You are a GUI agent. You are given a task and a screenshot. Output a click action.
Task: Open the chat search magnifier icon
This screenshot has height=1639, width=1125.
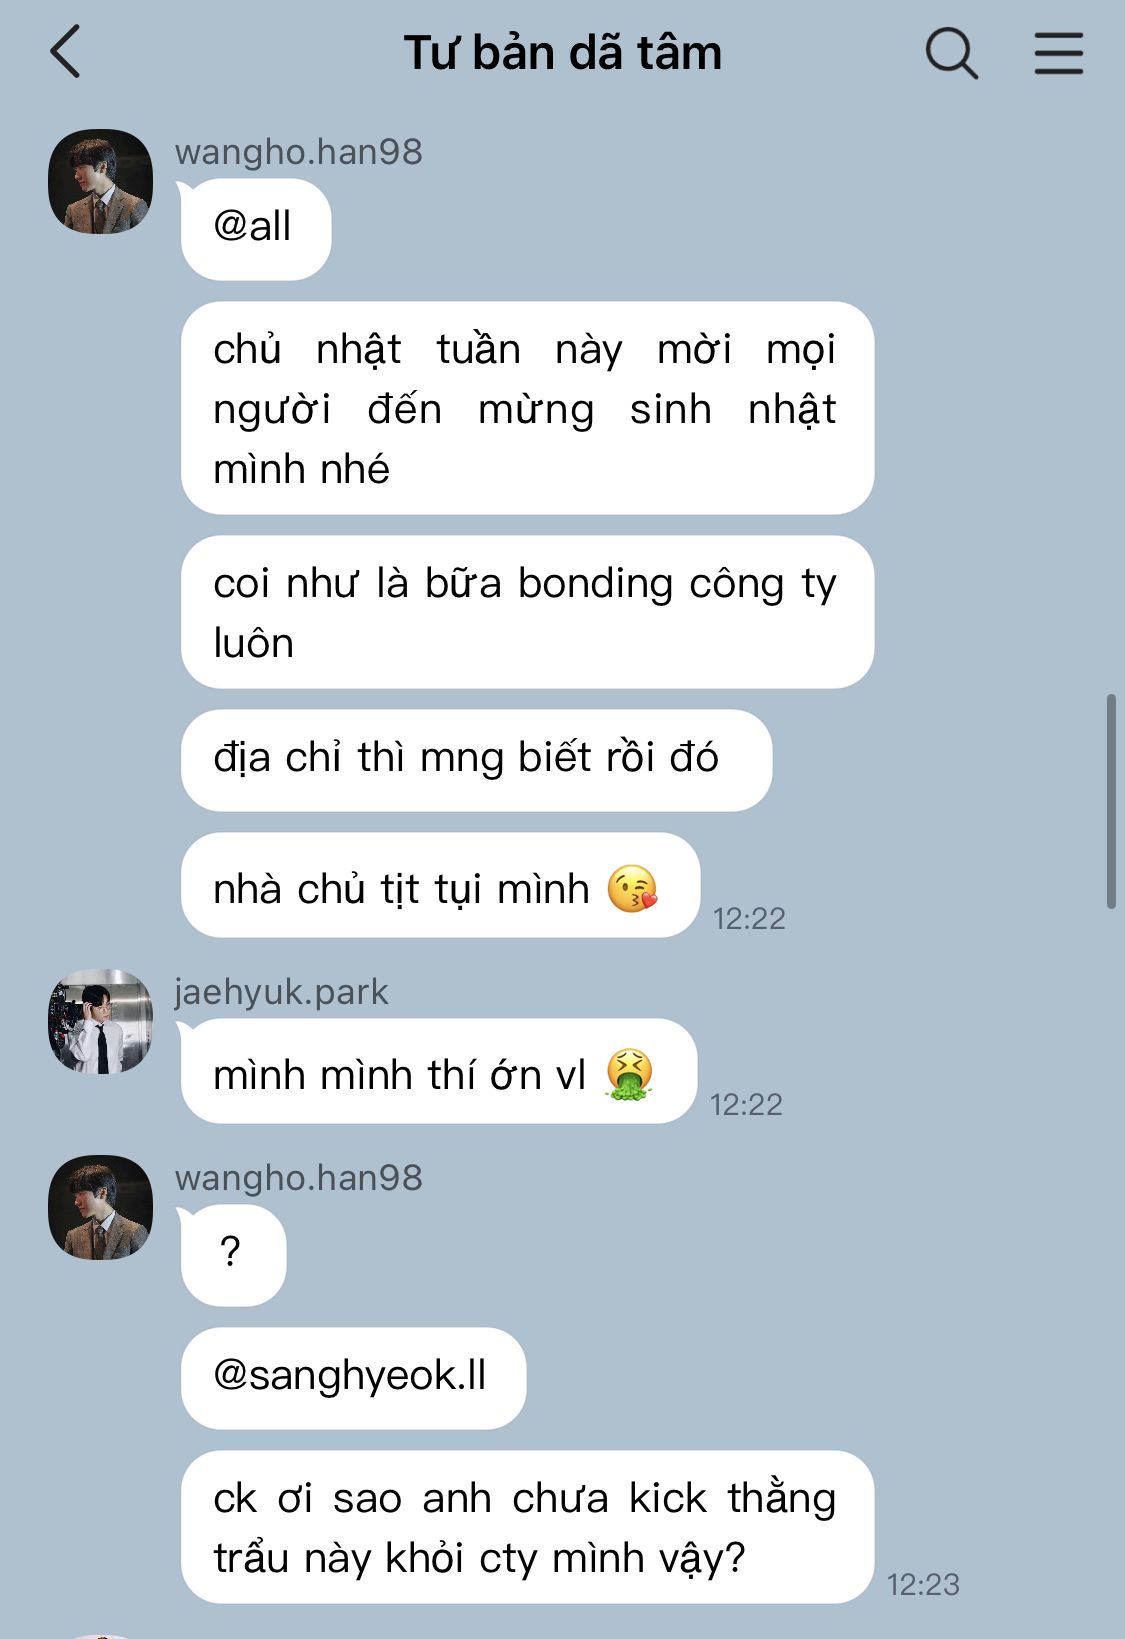951,52
